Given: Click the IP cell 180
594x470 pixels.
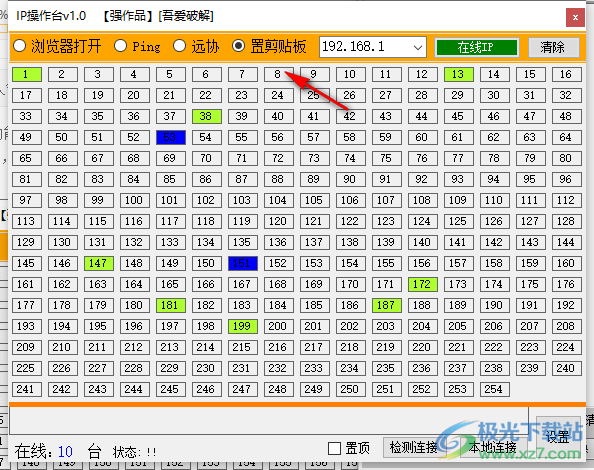Looking at the screenshot, I should click(x=134, y=305).
